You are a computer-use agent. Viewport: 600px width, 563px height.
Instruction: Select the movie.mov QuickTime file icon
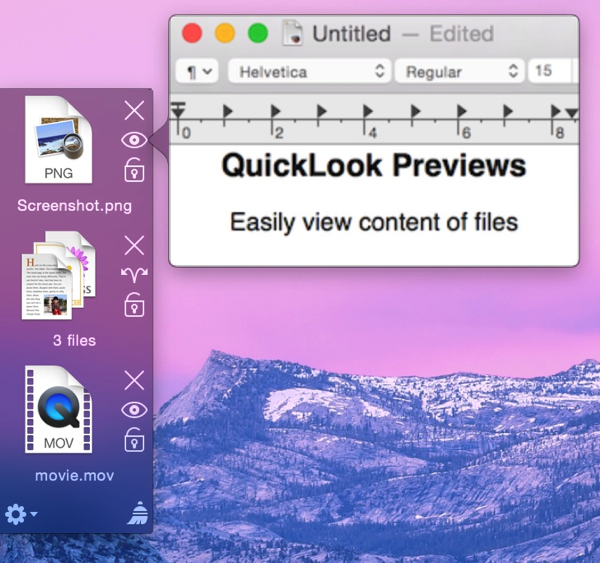pyautogui.click(x=59, y=410)
